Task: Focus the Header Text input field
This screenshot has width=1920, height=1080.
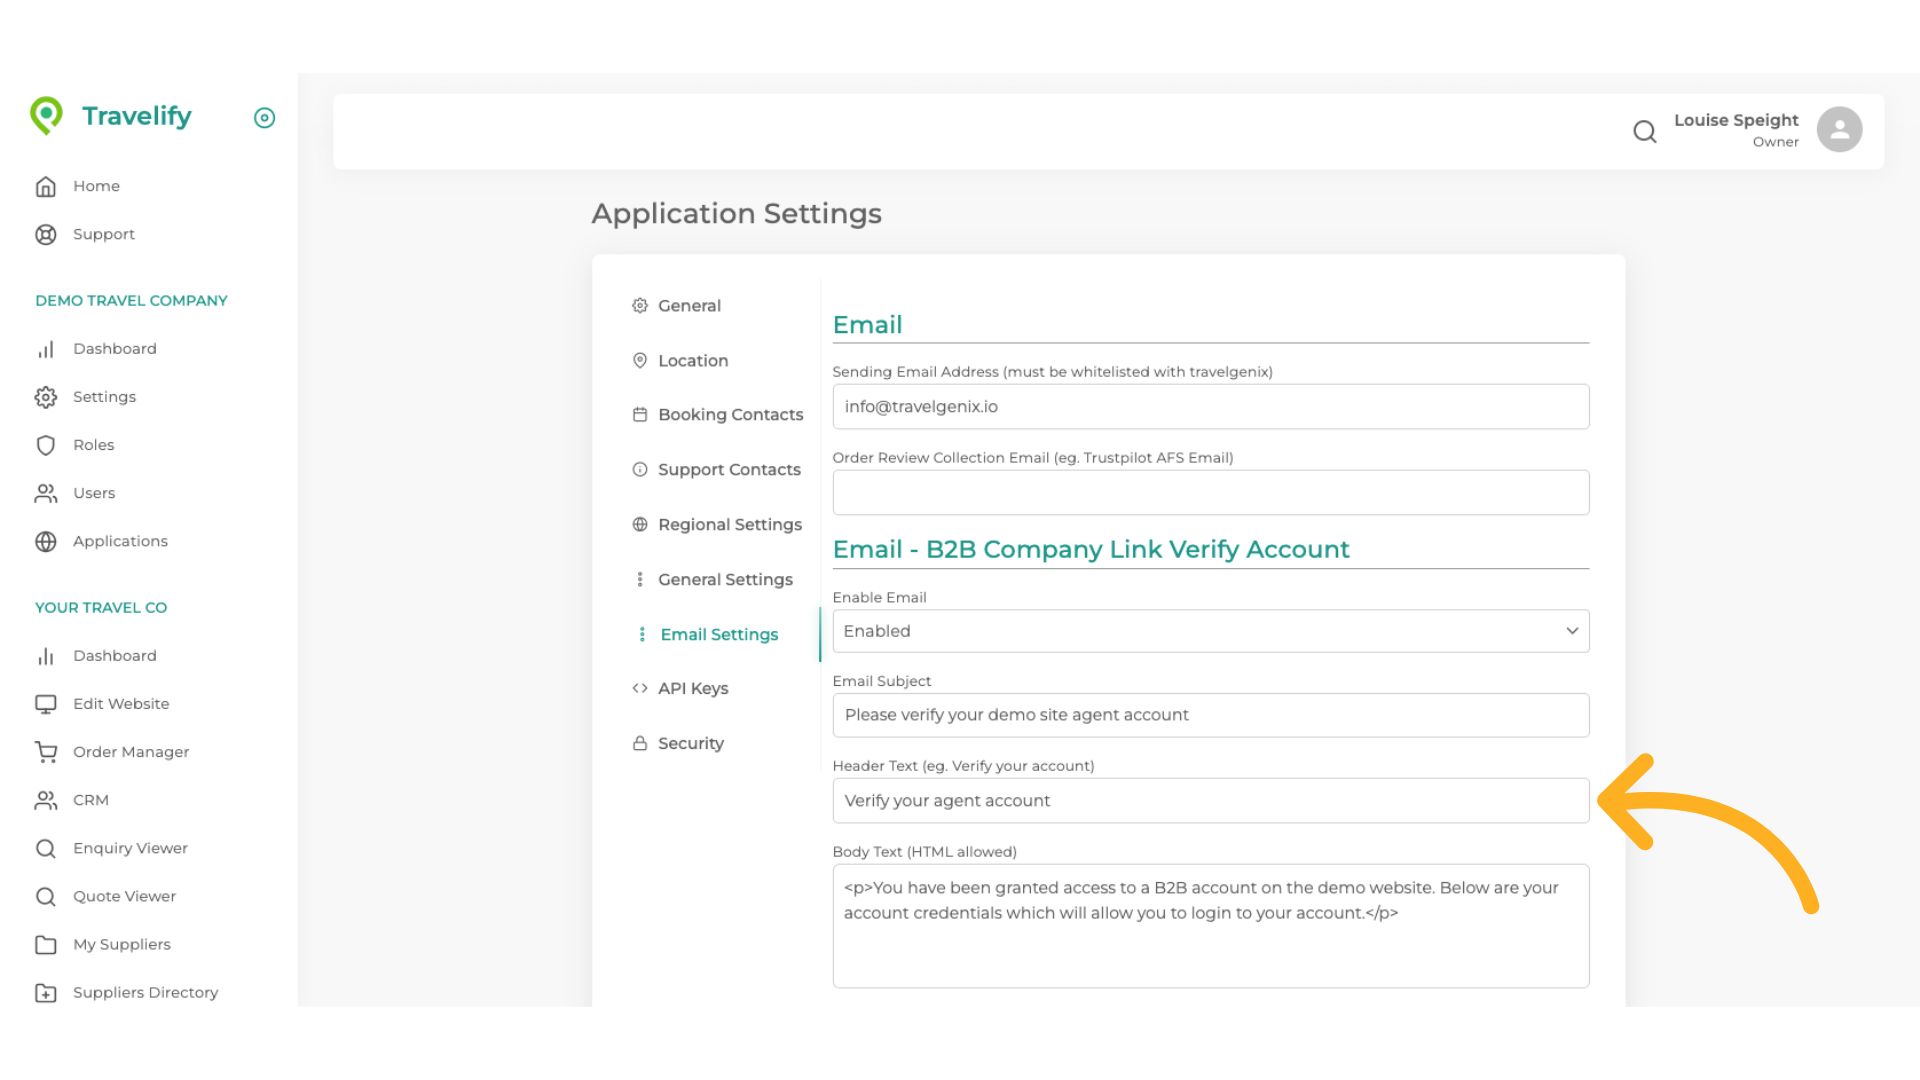Action: point(1210,801)
